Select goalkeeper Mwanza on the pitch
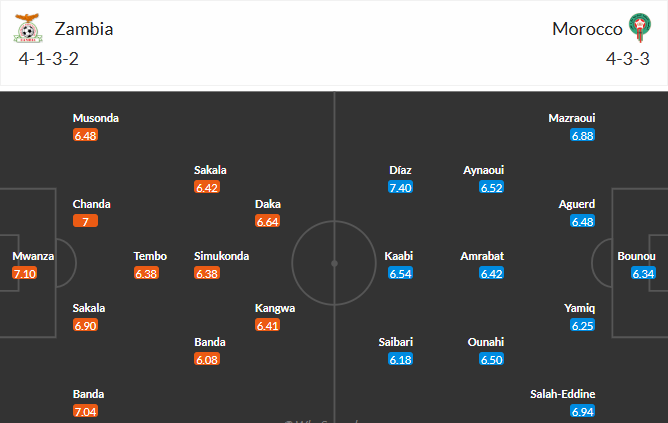This screenshot has width=668, height=423. click(33, 256)
